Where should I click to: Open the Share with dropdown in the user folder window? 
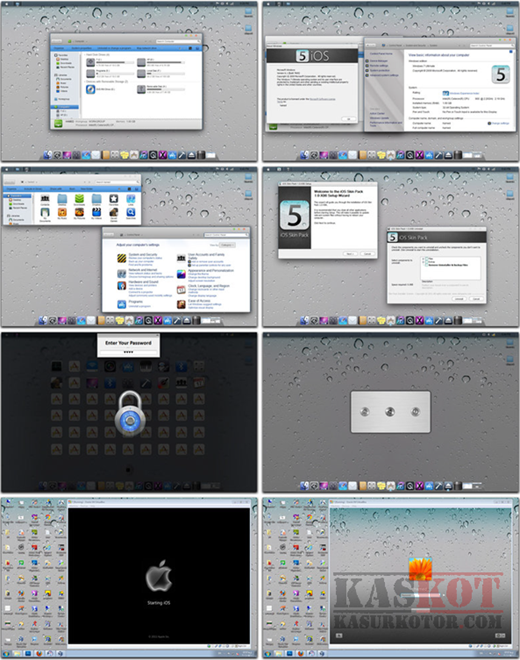(x=56, y=189)
